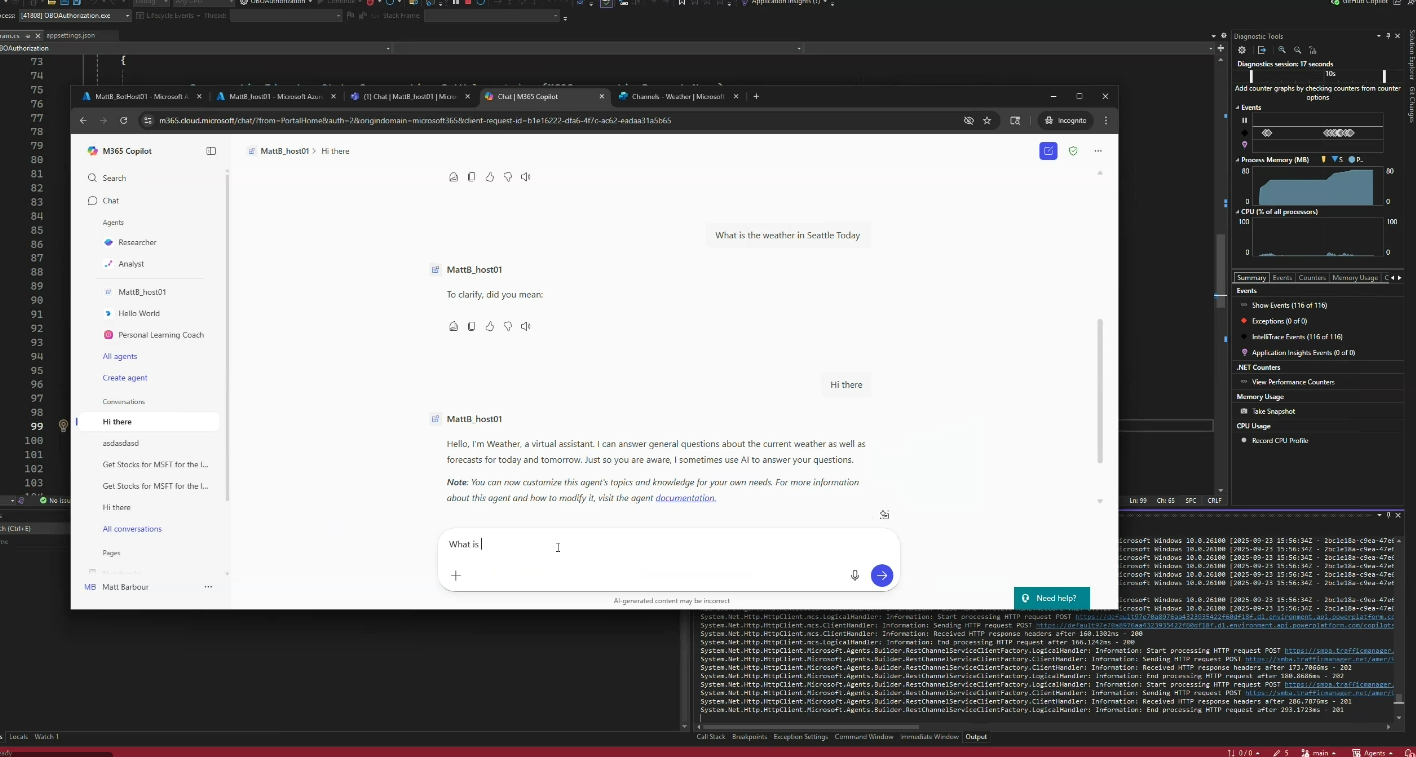The image size is (1416, 757).
Task: Click the 'Need help?' button
Action: pos(1052,598)
